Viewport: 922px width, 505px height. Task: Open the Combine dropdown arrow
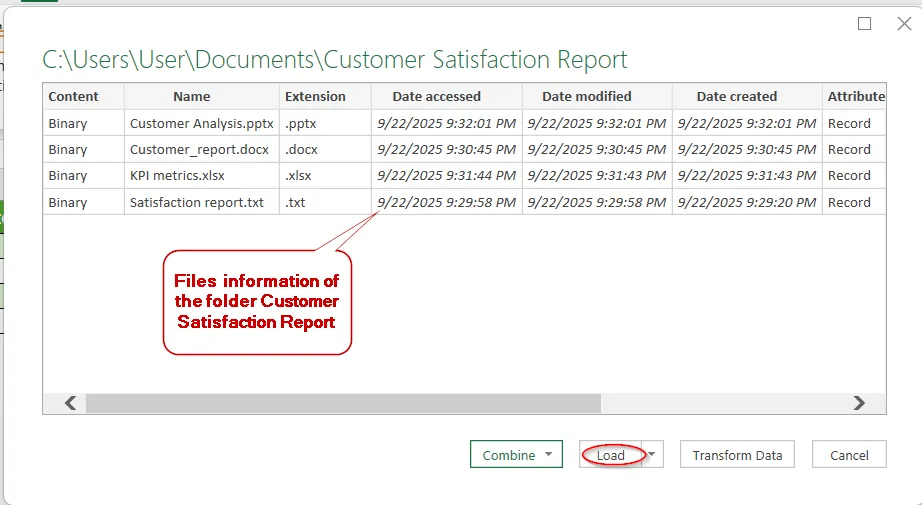(x=548, y=454)
